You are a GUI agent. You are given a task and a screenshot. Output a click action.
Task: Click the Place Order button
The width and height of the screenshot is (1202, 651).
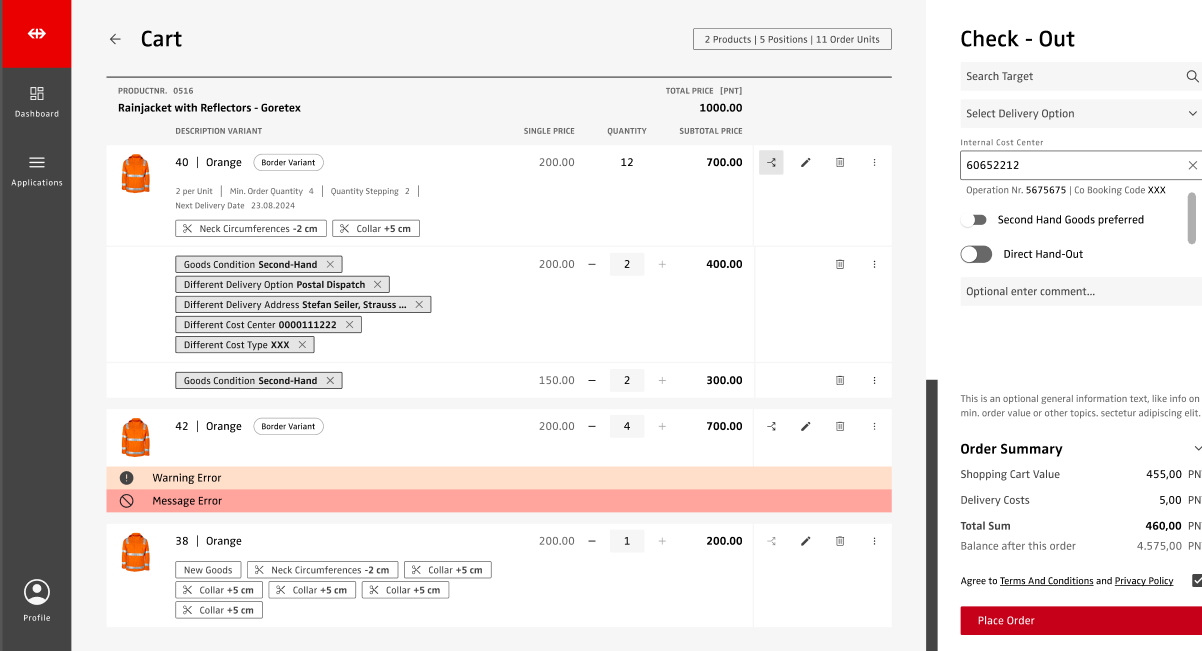point(1080,621)
